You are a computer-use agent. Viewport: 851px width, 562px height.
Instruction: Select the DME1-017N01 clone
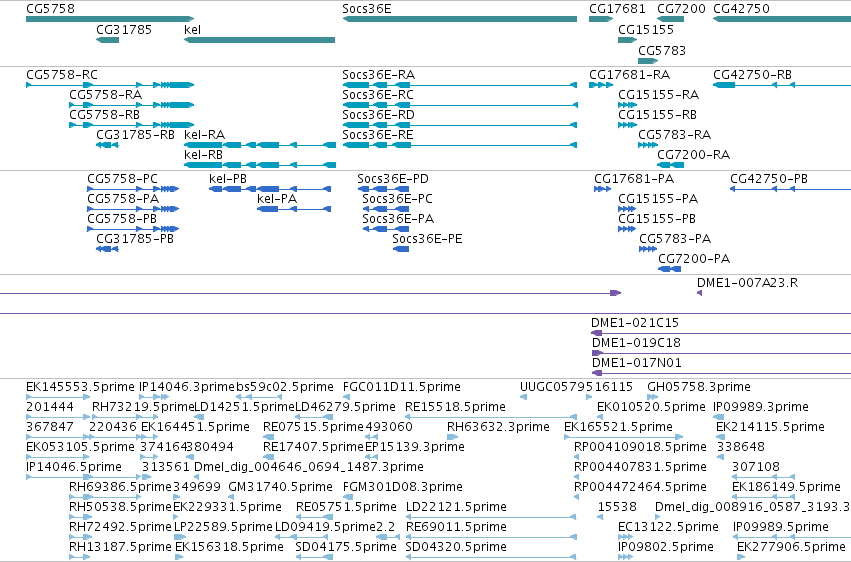click(x=721, y=373)
